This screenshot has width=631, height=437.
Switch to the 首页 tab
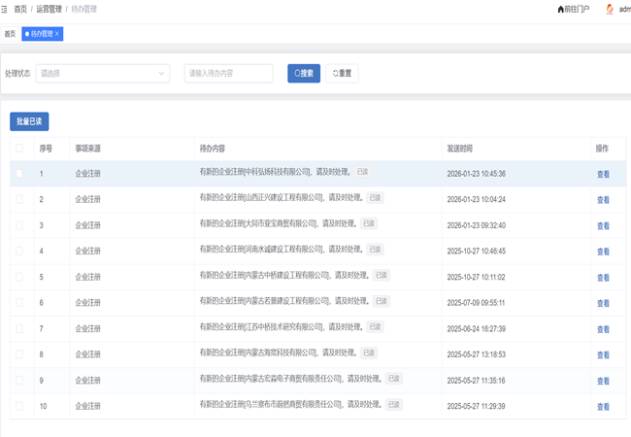[10, 33]
